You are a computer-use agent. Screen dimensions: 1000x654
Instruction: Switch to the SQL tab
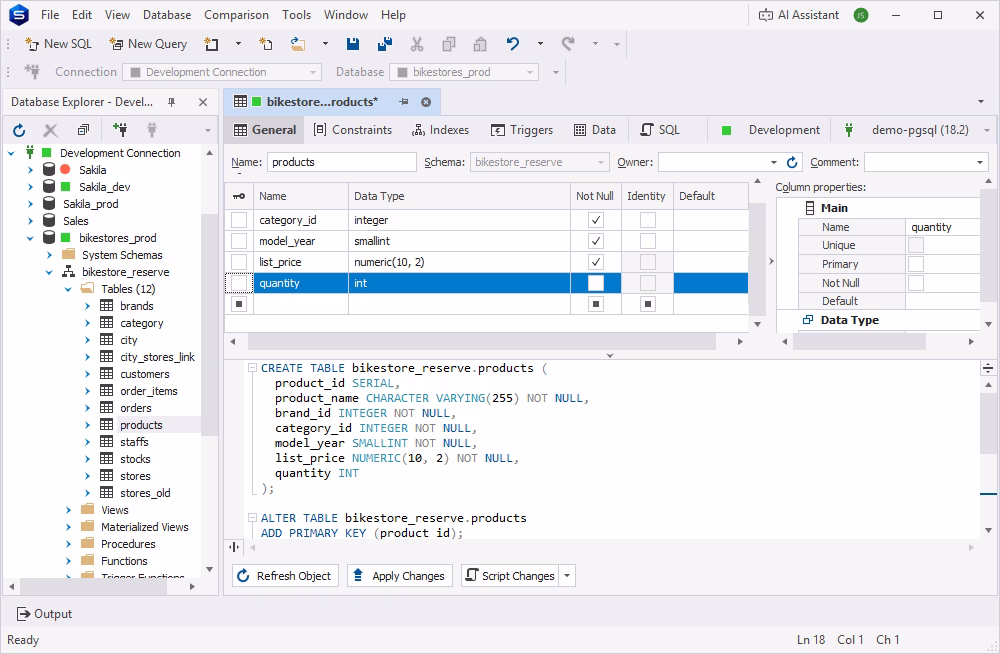661,130
